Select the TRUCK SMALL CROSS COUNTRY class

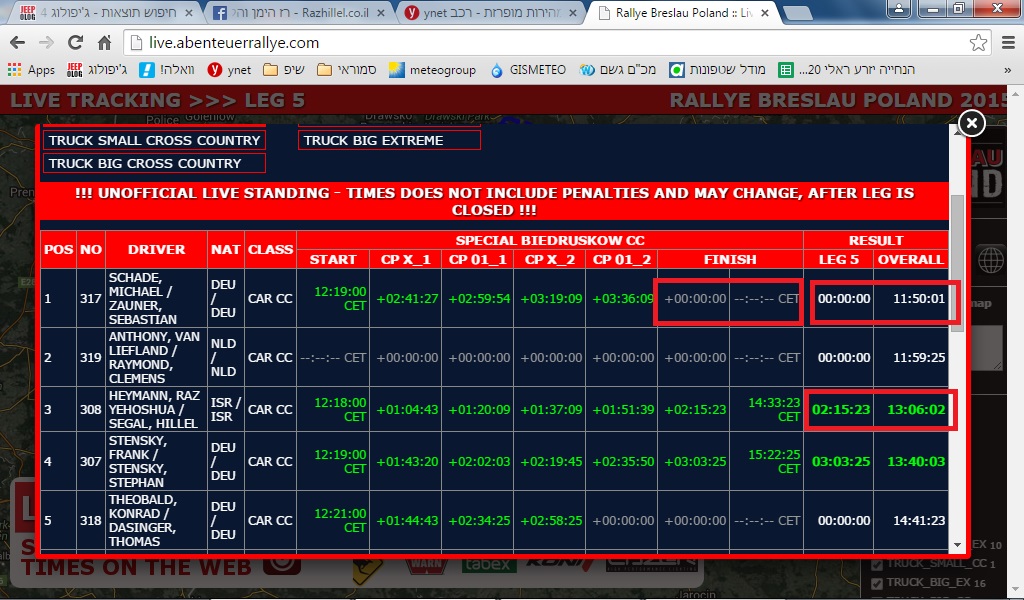[x=154, y=140]
